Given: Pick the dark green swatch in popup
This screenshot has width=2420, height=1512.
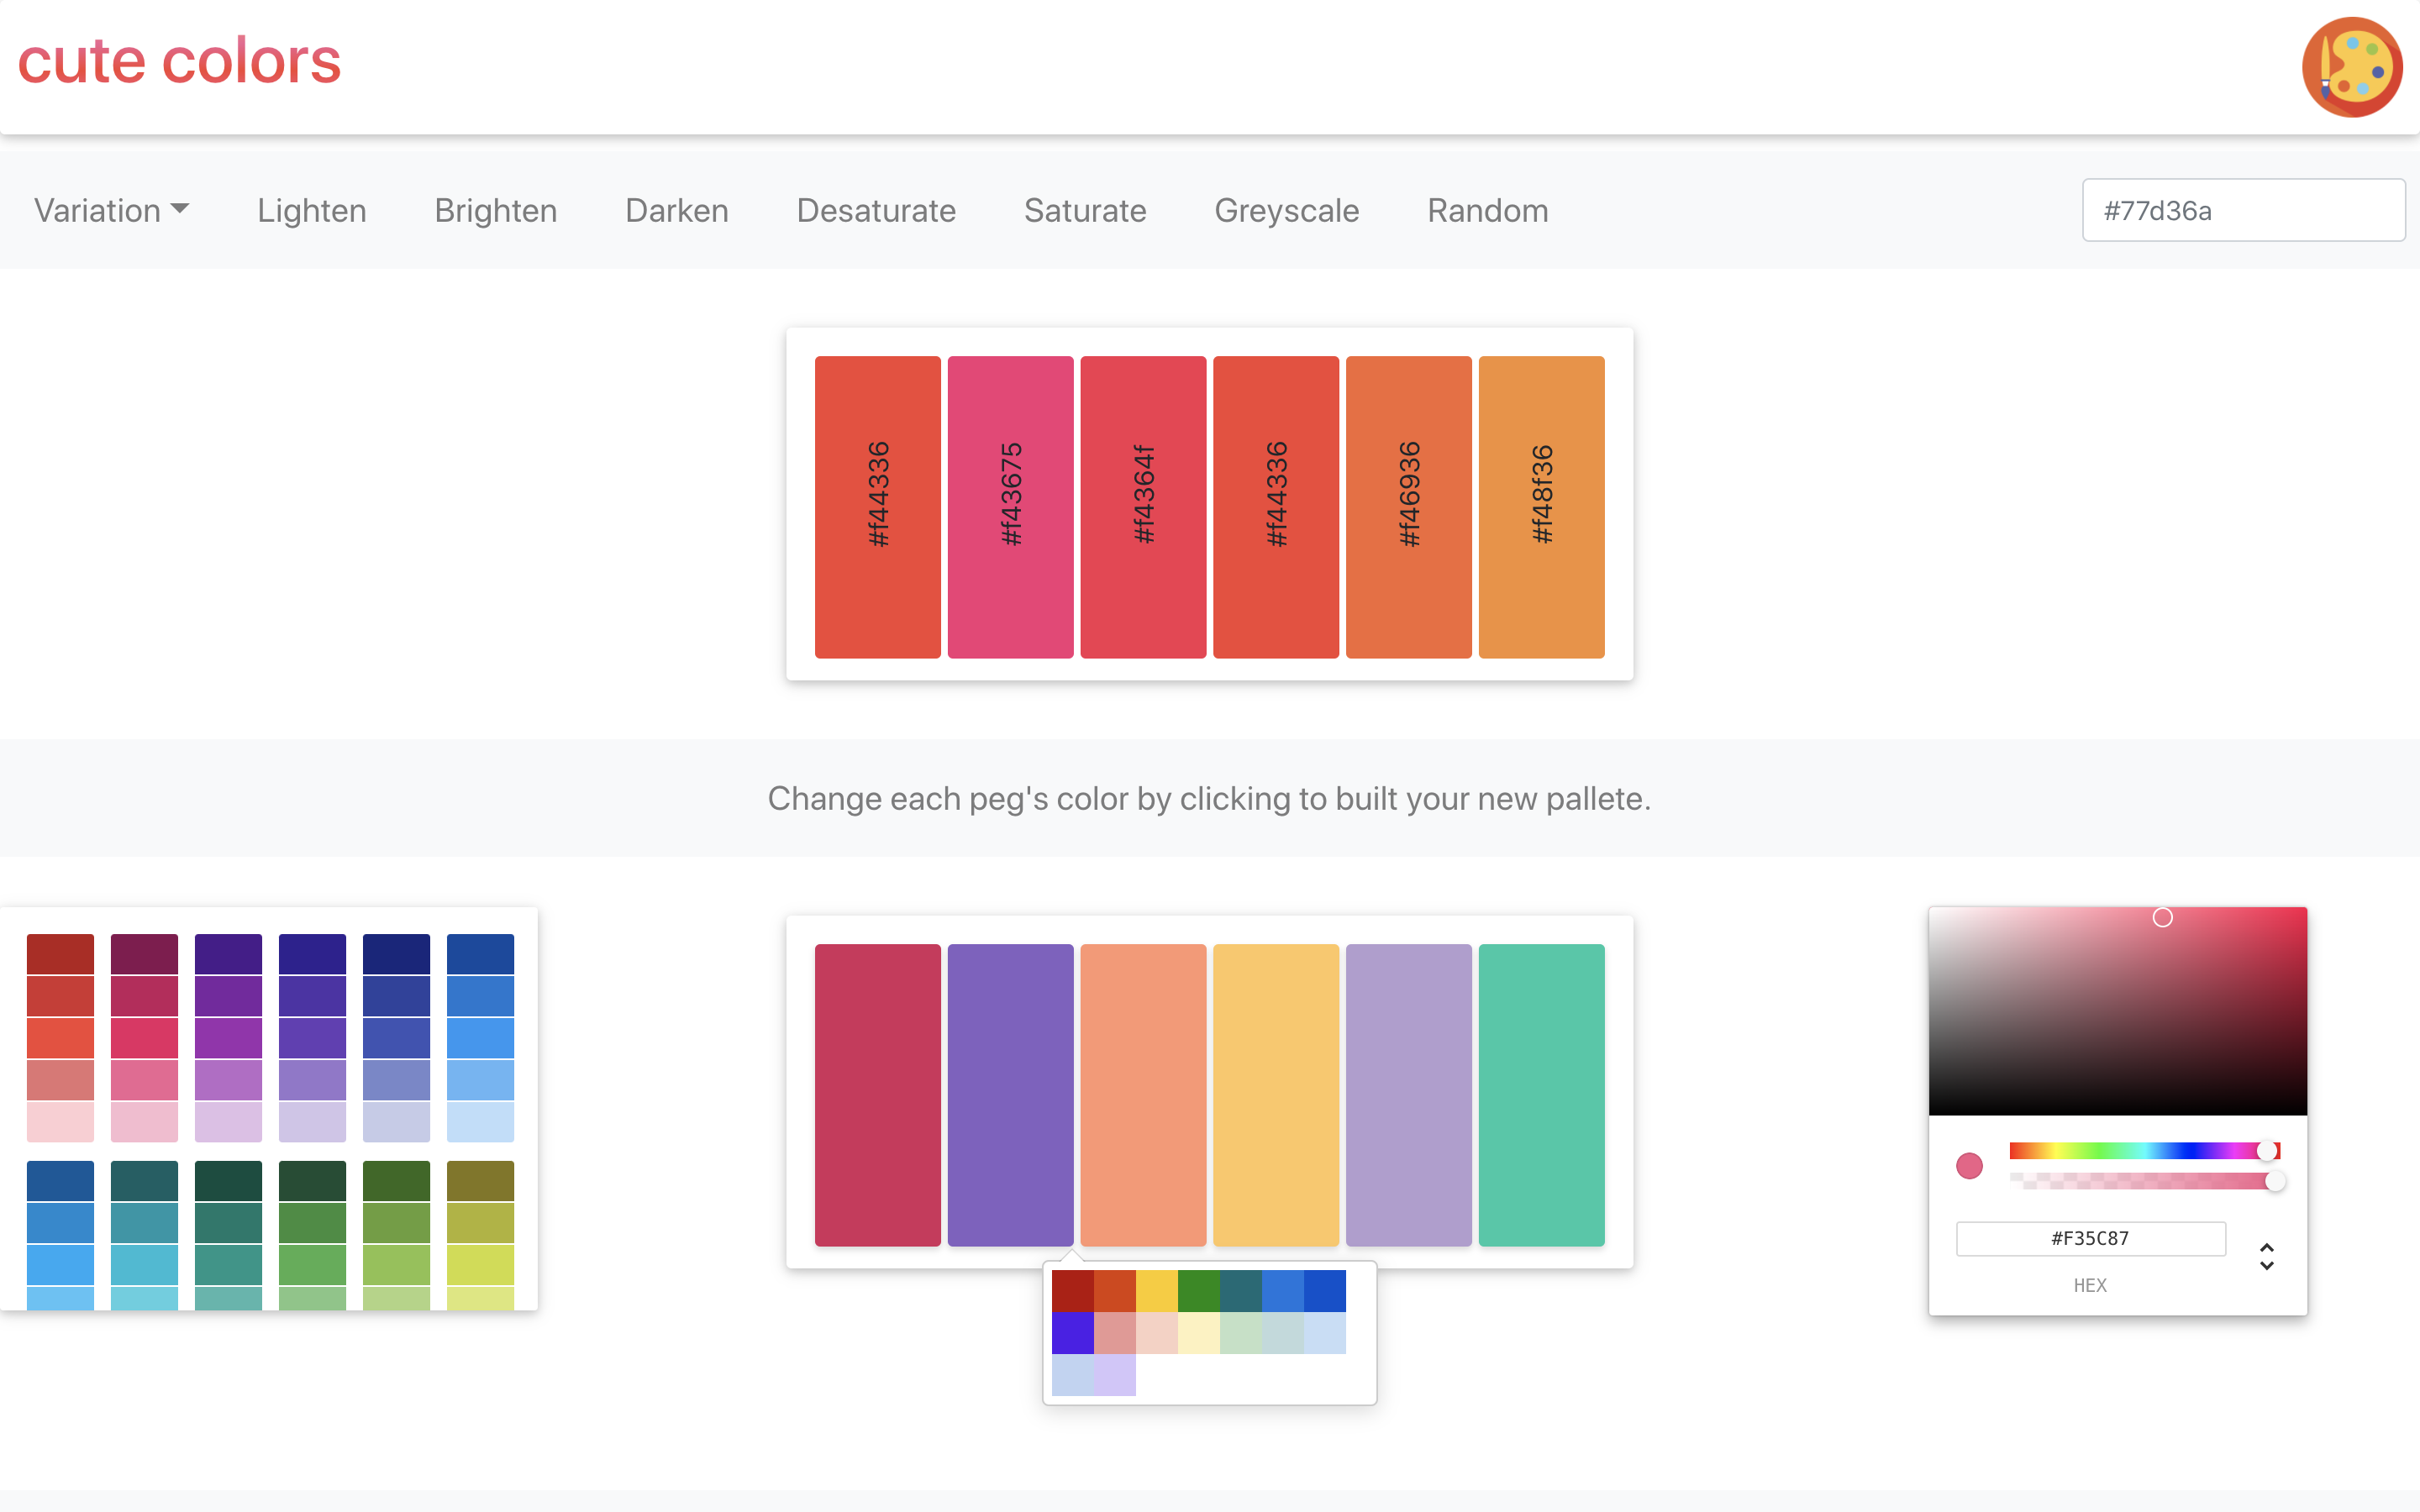Looking at the screenshot, I should click(1198, 1290).
